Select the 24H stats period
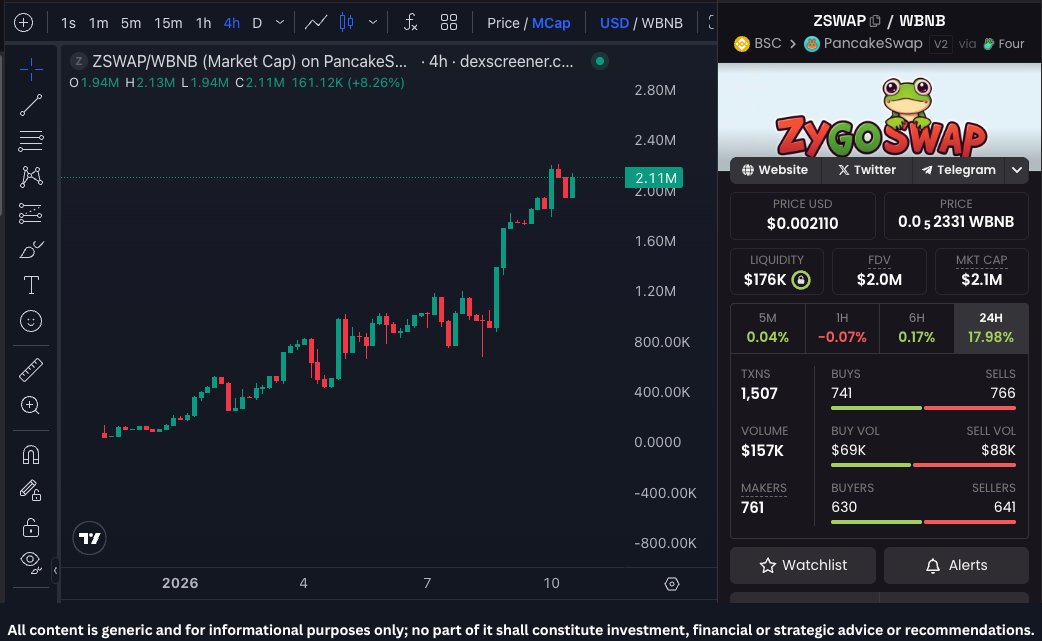Screen dimensions: 1042x641 (x=991, y=328)
